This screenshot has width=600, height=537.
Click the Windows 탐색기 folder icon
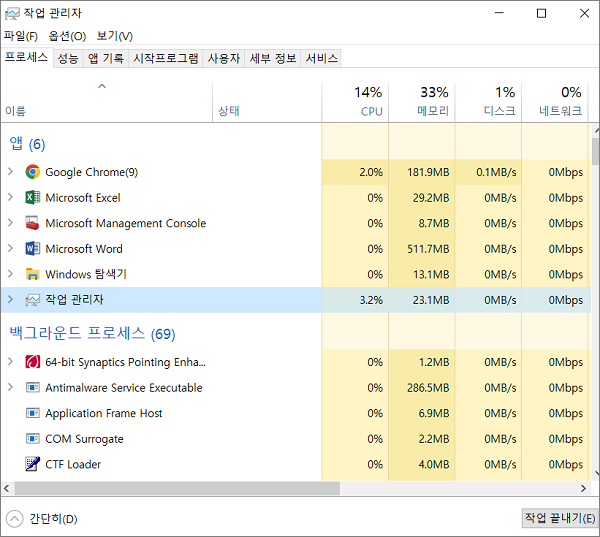point(33,274)
